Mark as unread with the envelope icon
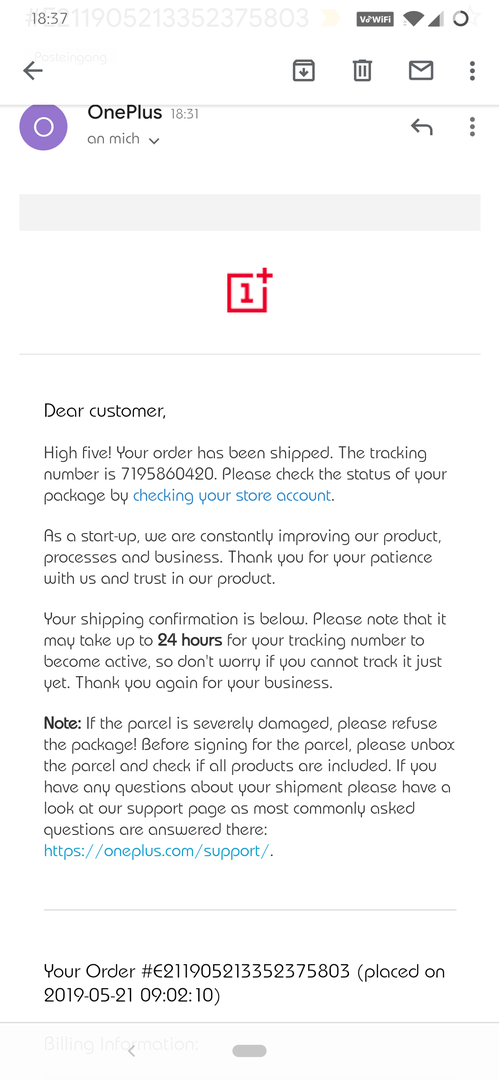 click(420, 70)
